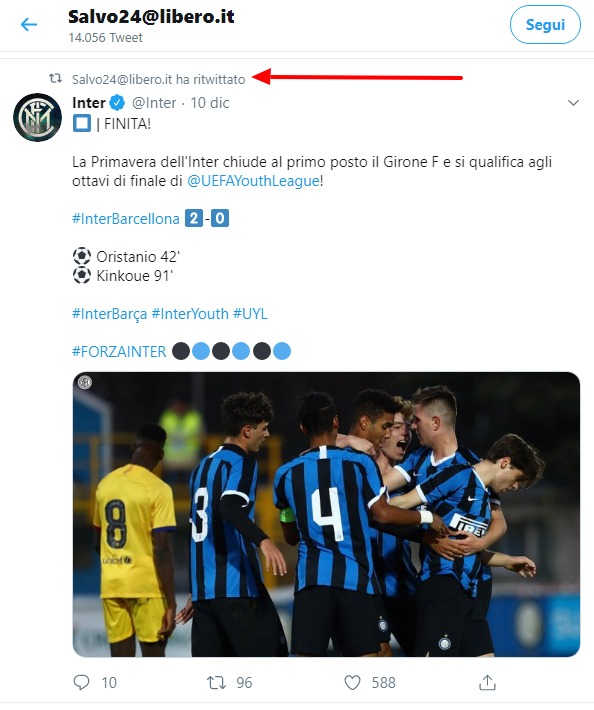This screenshot has width=594, height=710.
Task: Expand the tweet options chevron
Action: 573,103
